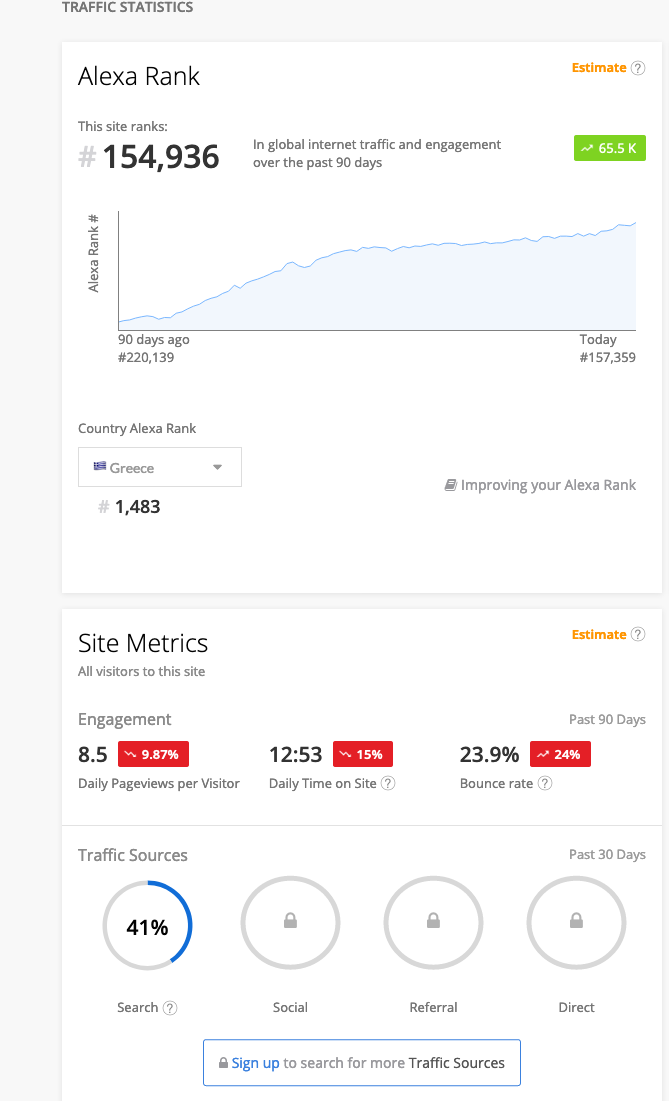Screen dimensions: 669x1101
Task: Click the Social label under the locked circle
Action: click(x=291, y=1008)
